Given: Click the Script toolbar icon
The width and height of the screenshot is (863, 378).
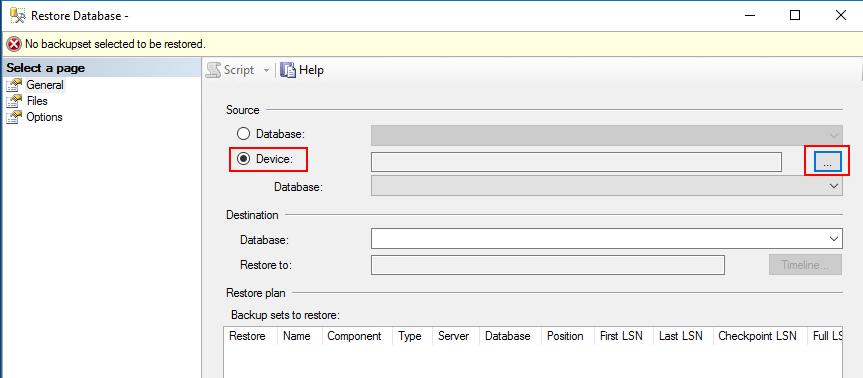Looking at the screenshot, I should point(214,70).
